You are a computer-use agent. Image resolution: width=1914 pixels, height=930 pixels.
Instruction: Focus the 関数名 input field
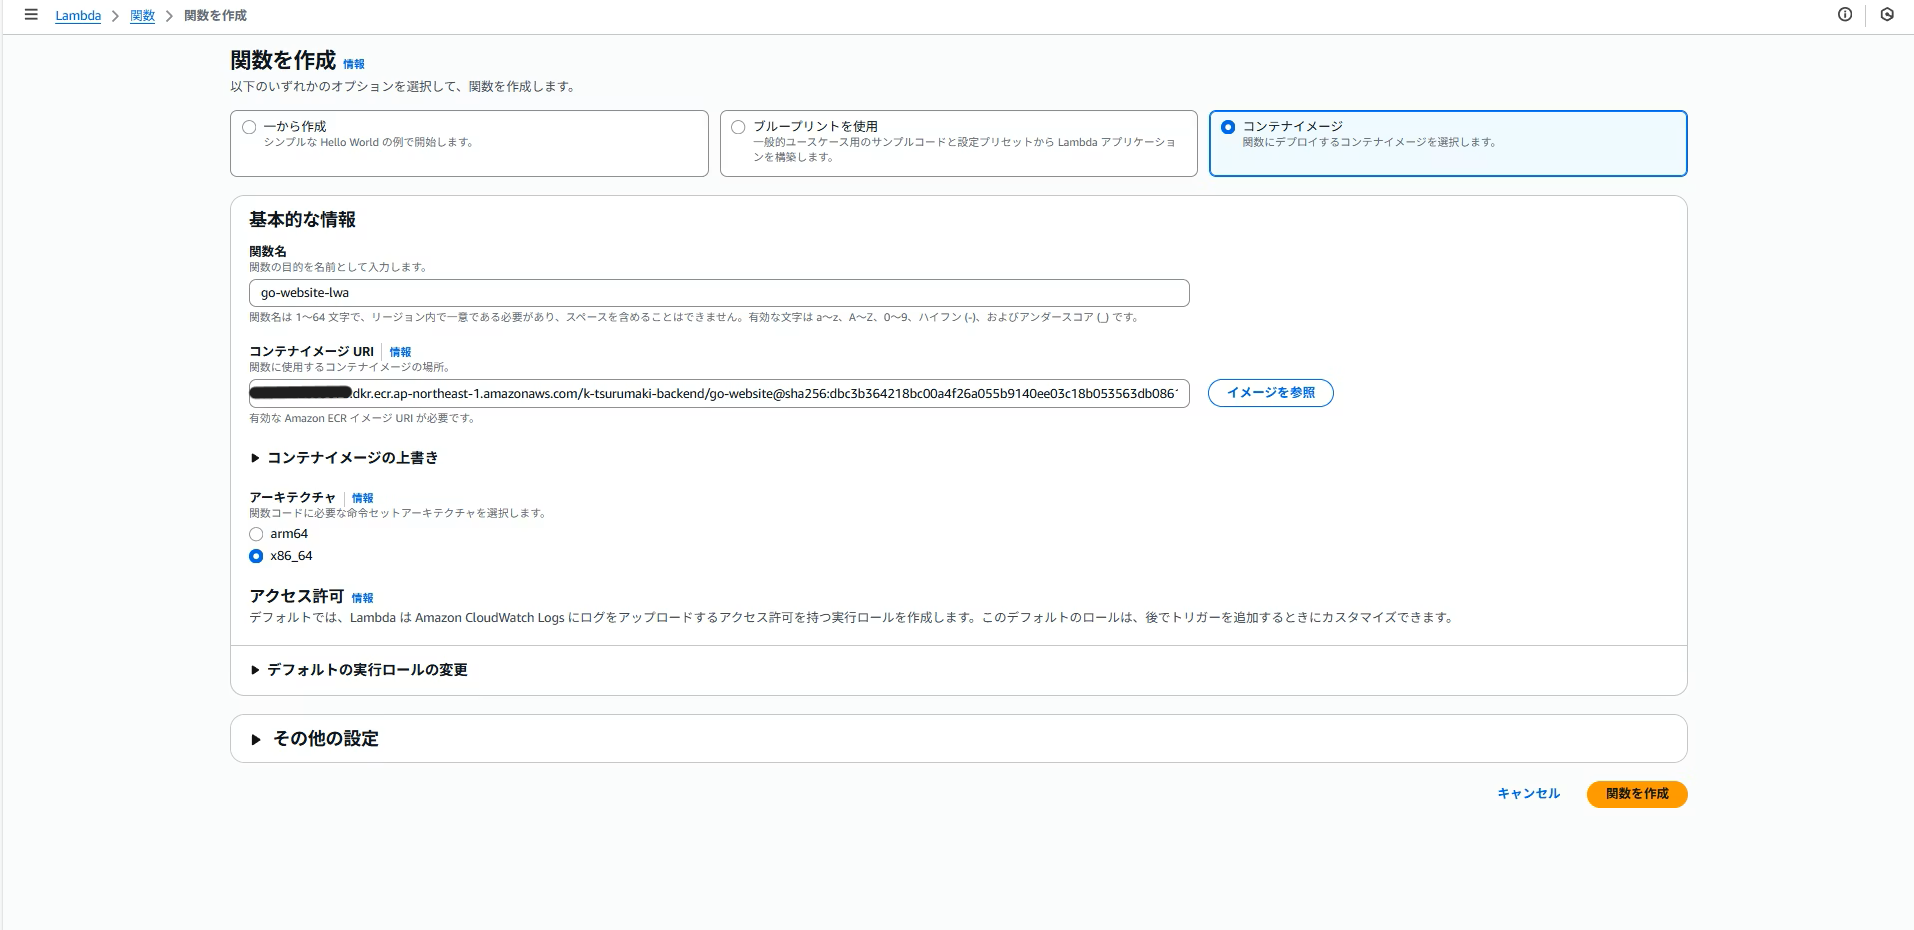tap(719, 293)
